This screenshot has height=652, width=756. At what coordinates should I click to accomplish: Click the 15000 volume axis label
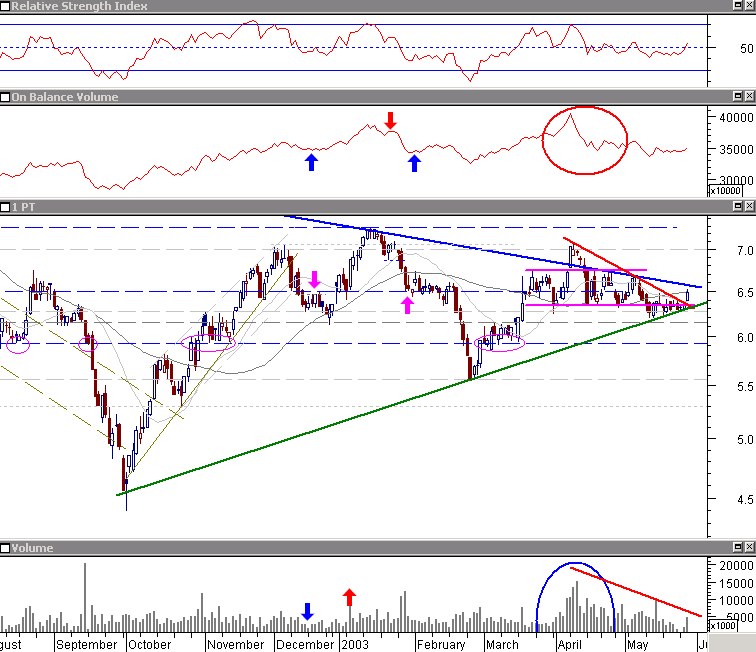(x=736, y=584)
